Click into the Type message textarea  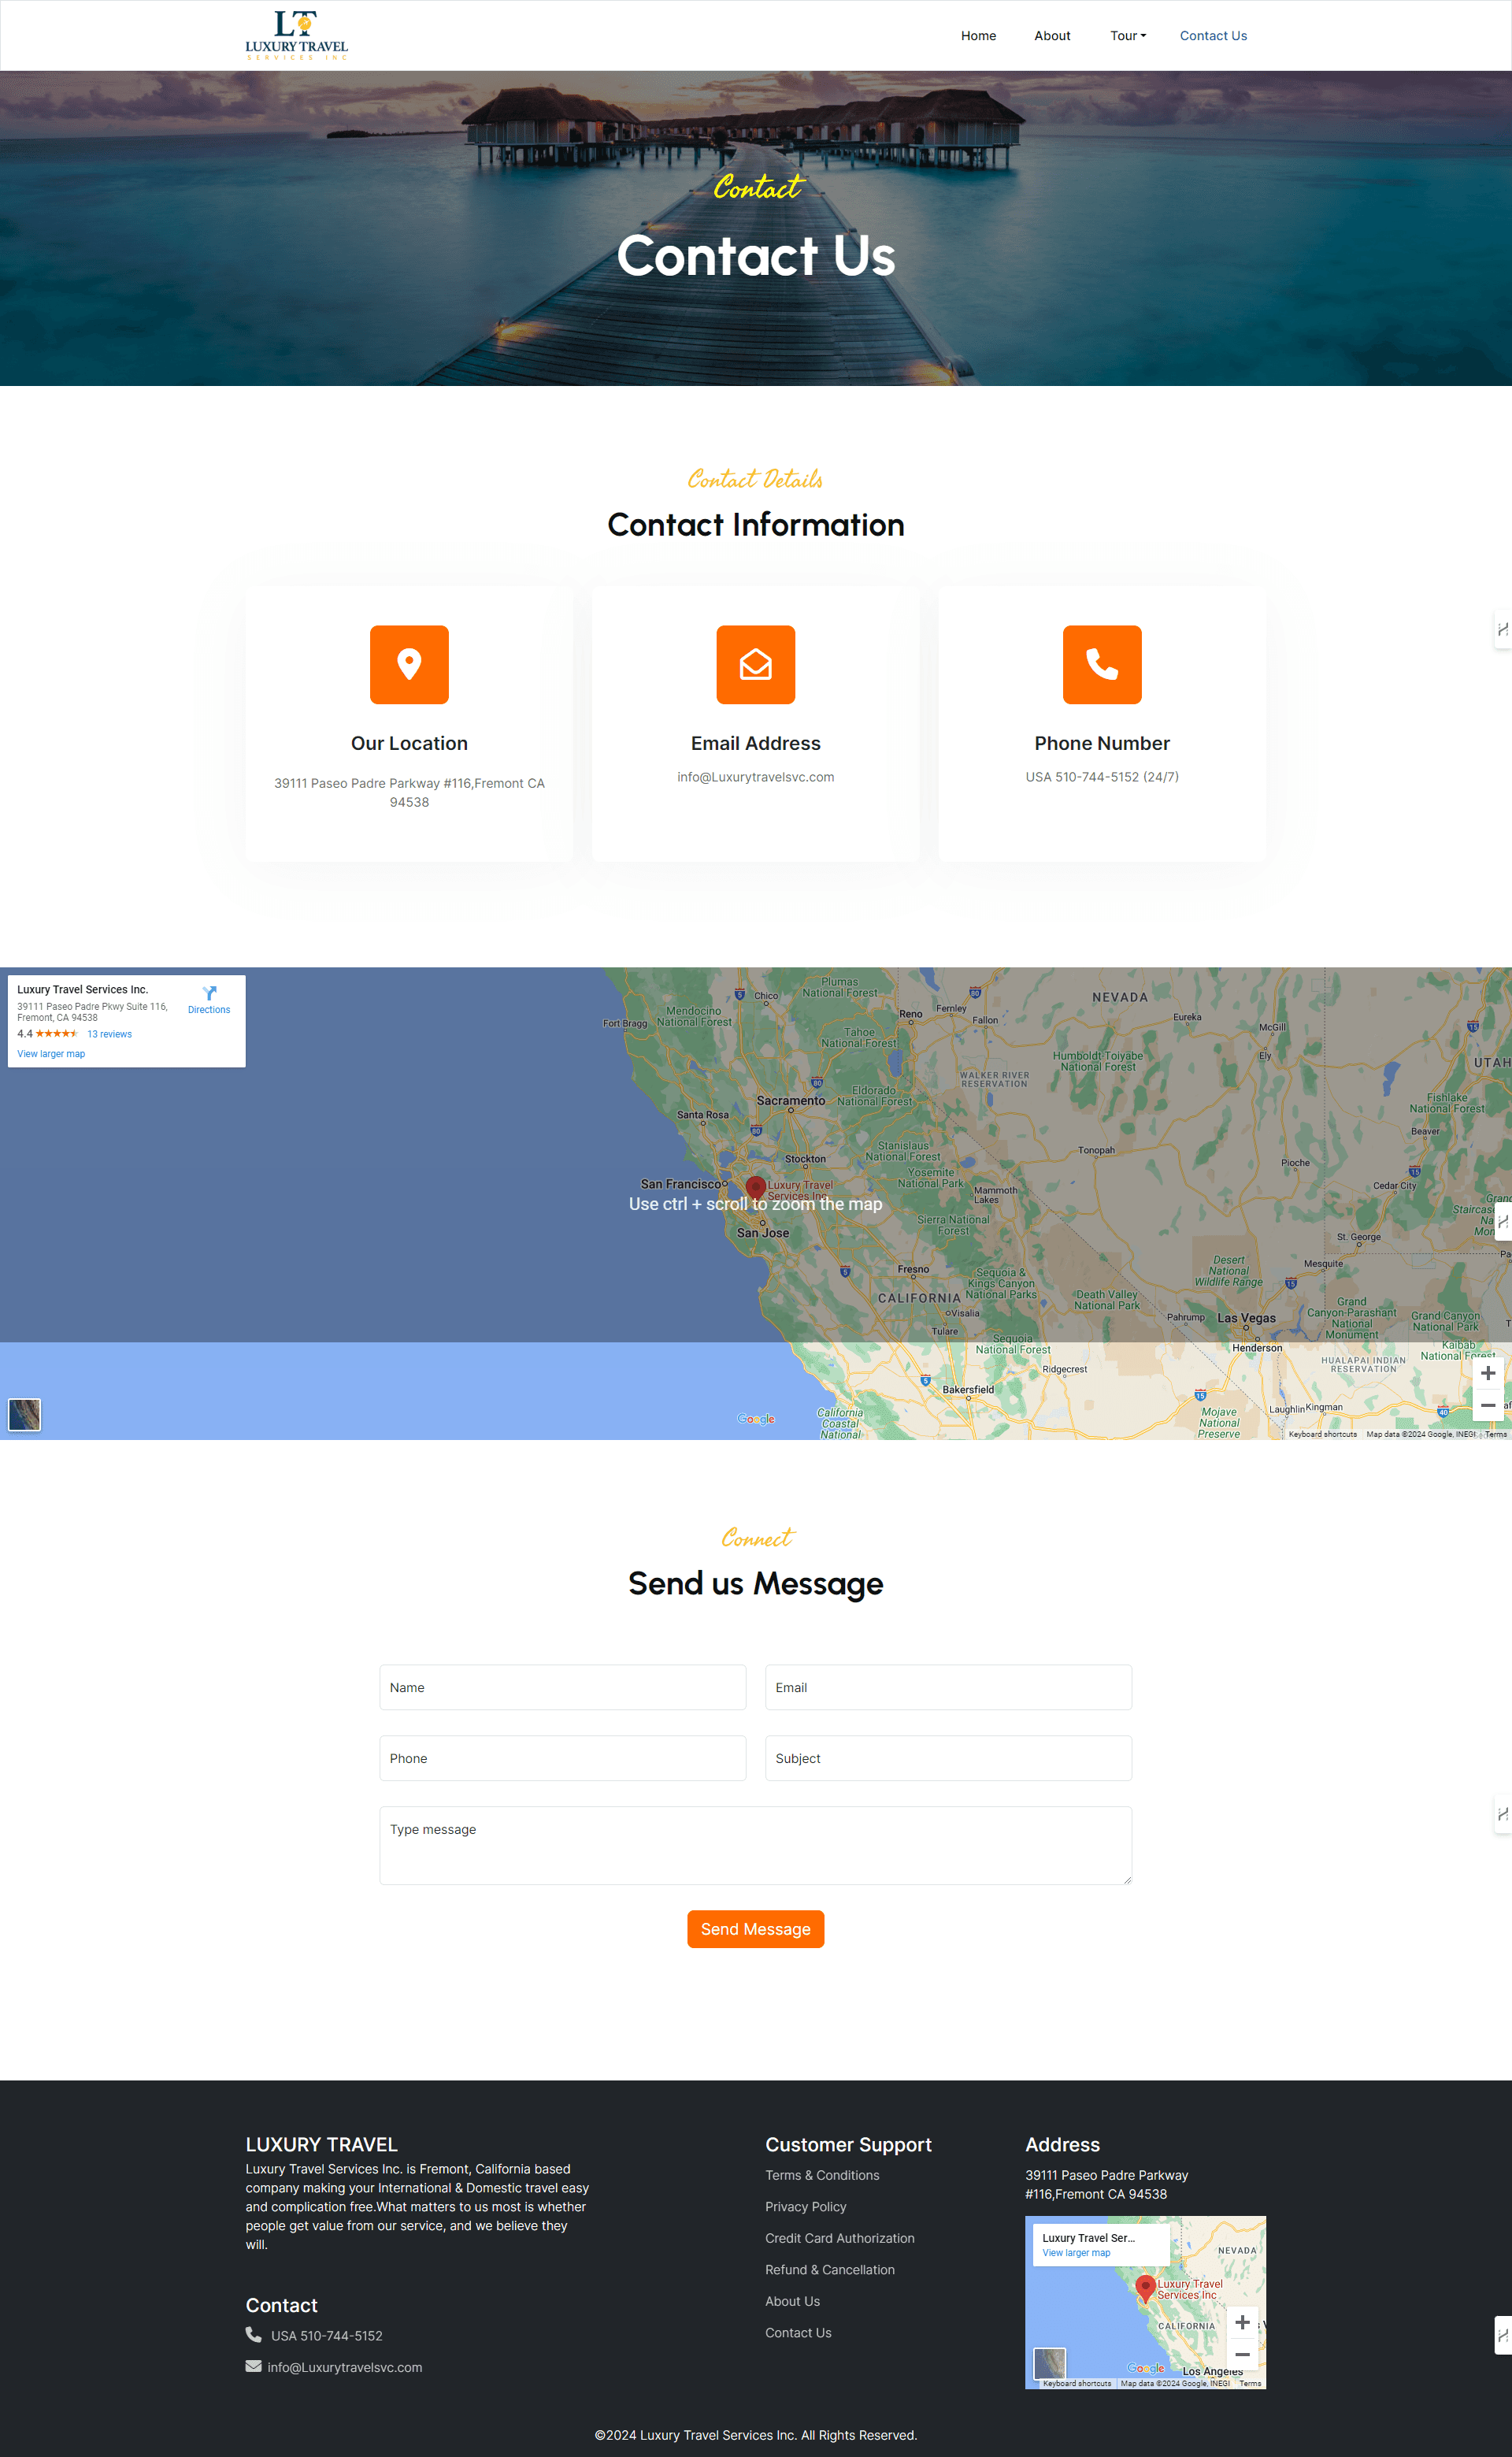coord(755,1845)
